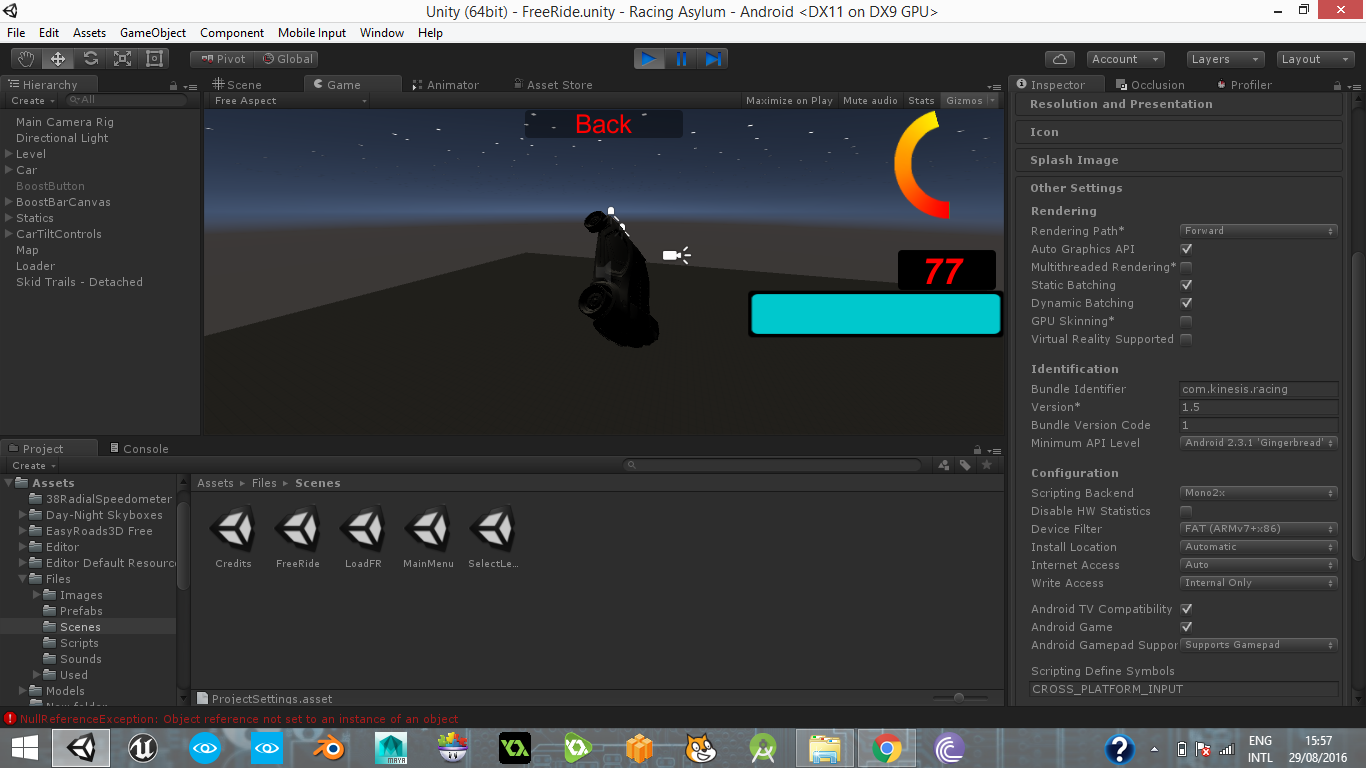Toggle the Auto Graphics API checkbox

(x=1186, y=249)
